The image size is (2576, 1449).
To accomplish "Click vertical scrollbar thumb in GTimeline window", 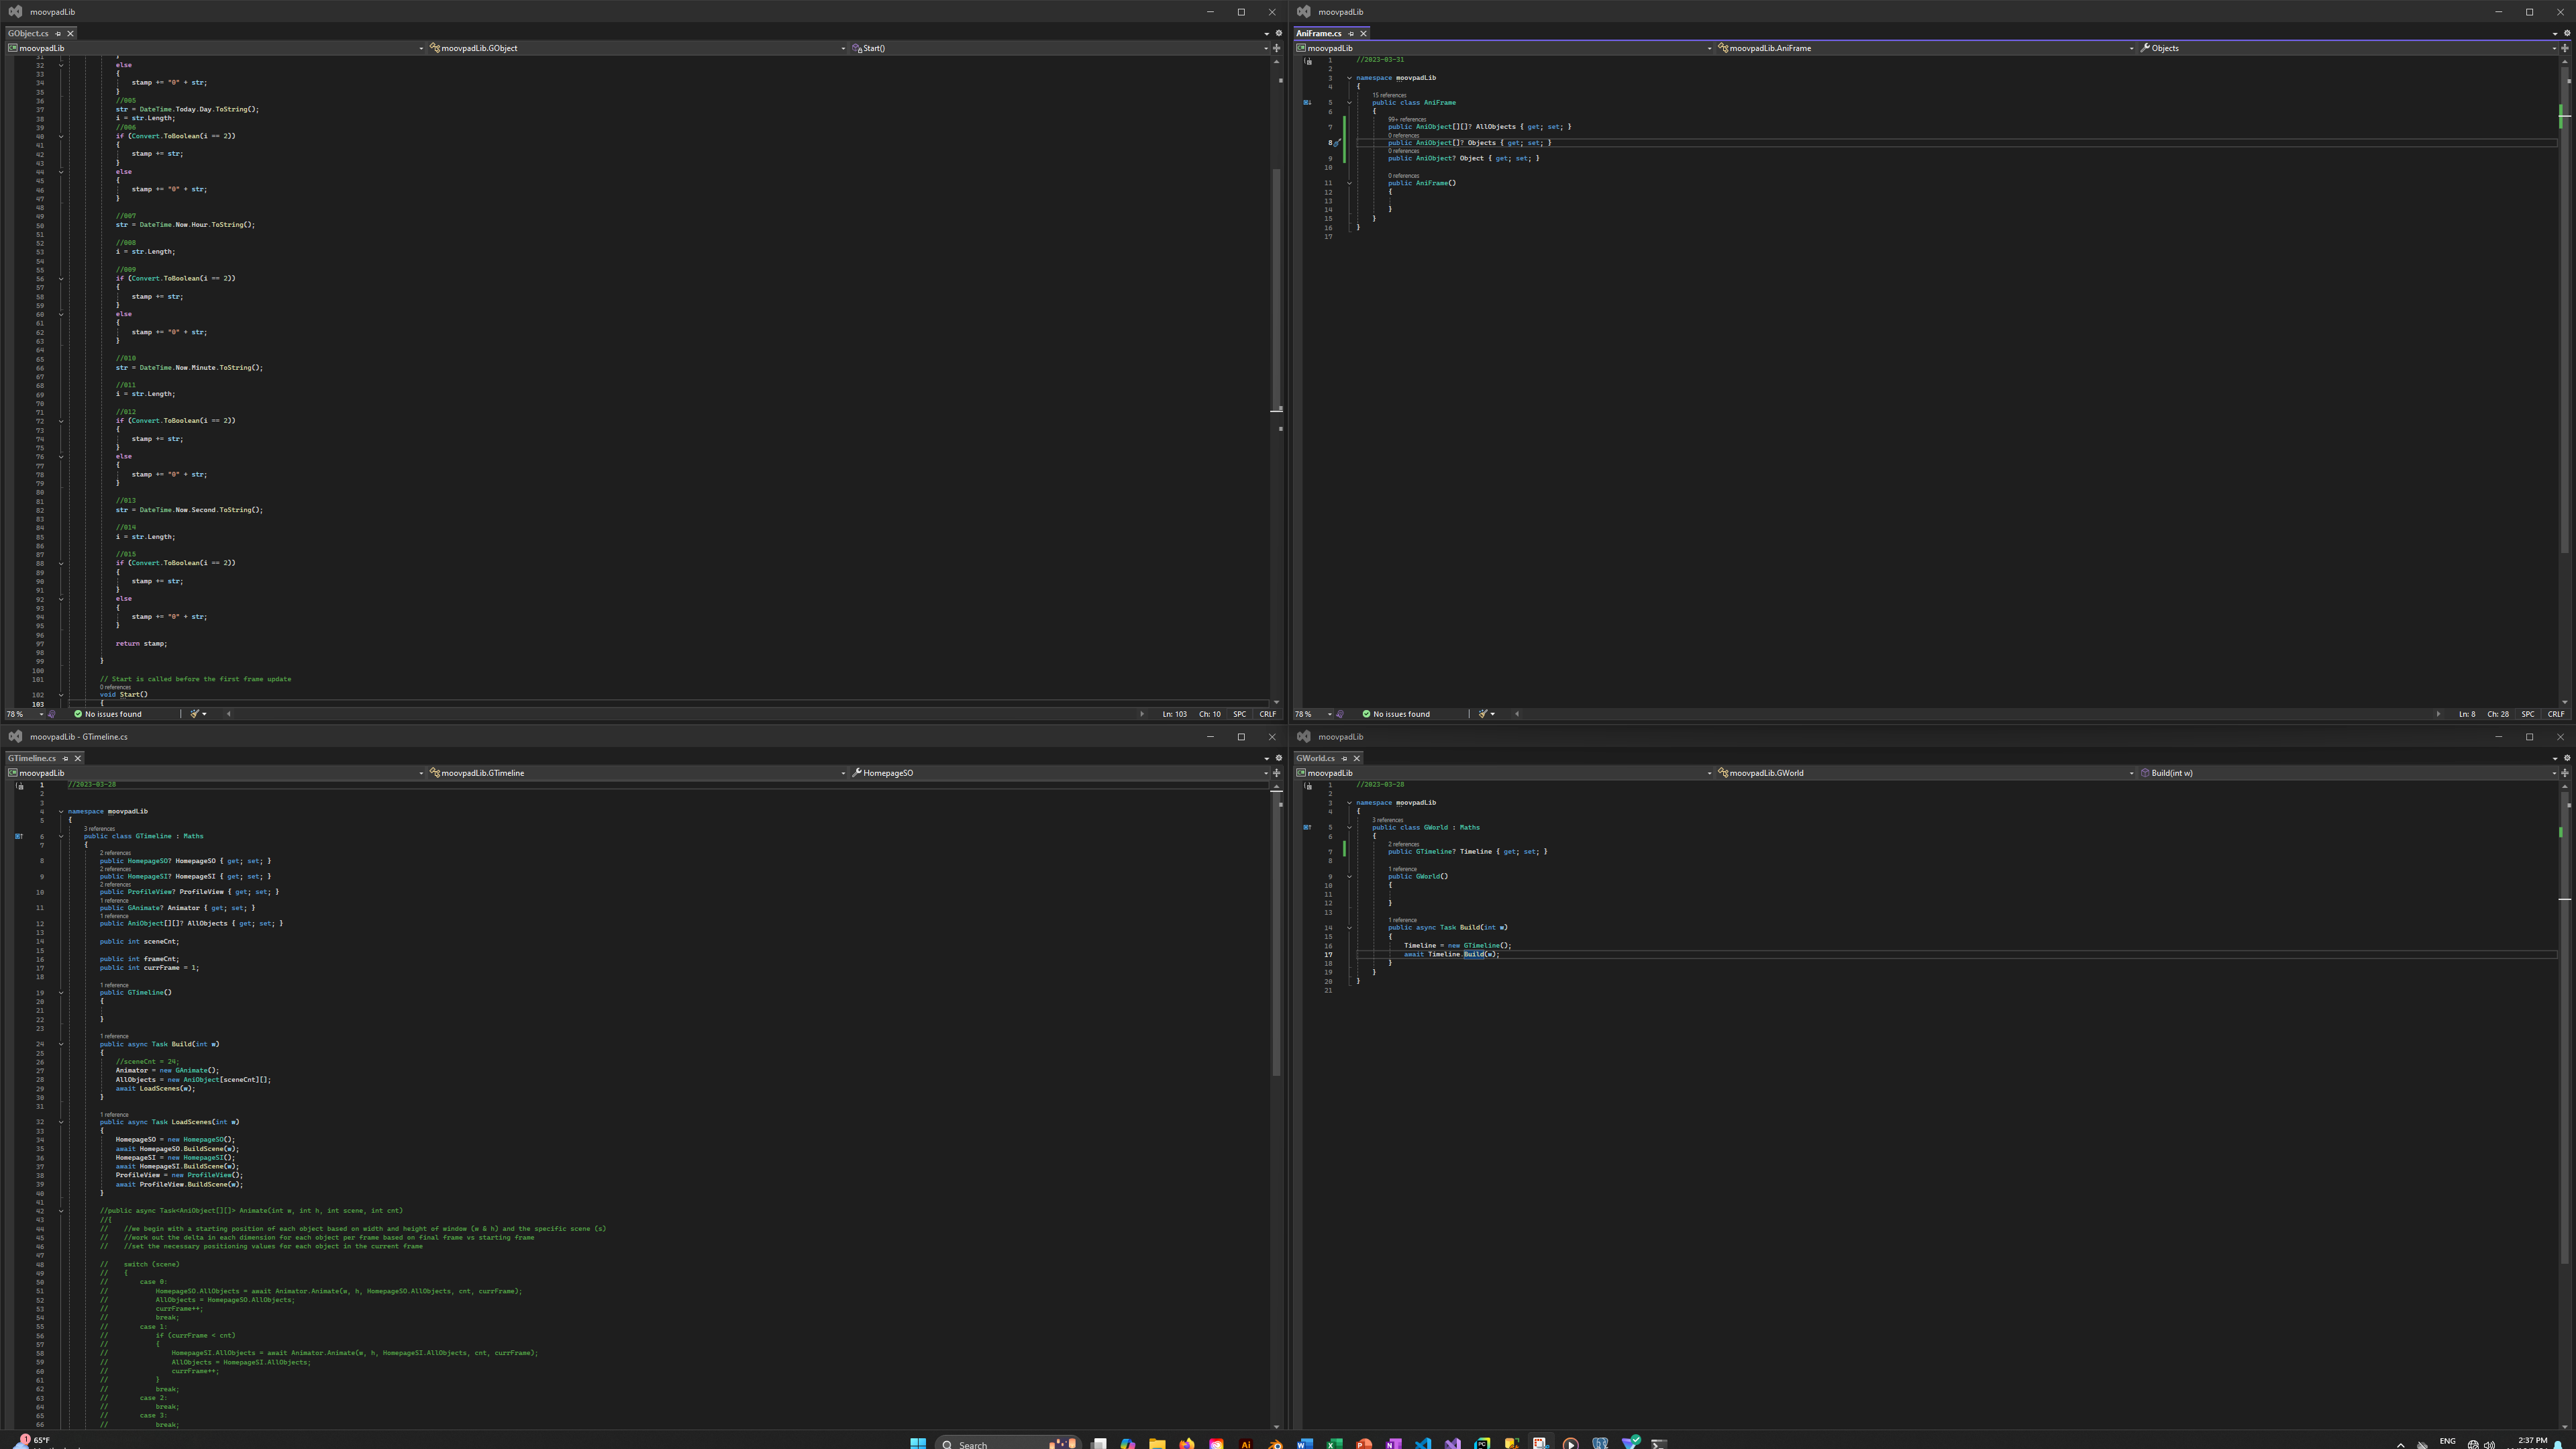I will pos(1276,935).
